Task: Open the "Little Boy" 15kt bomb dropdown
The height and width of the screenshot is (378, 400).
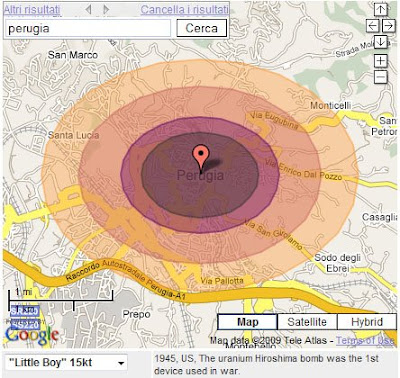Action: [x=66, y=363]
